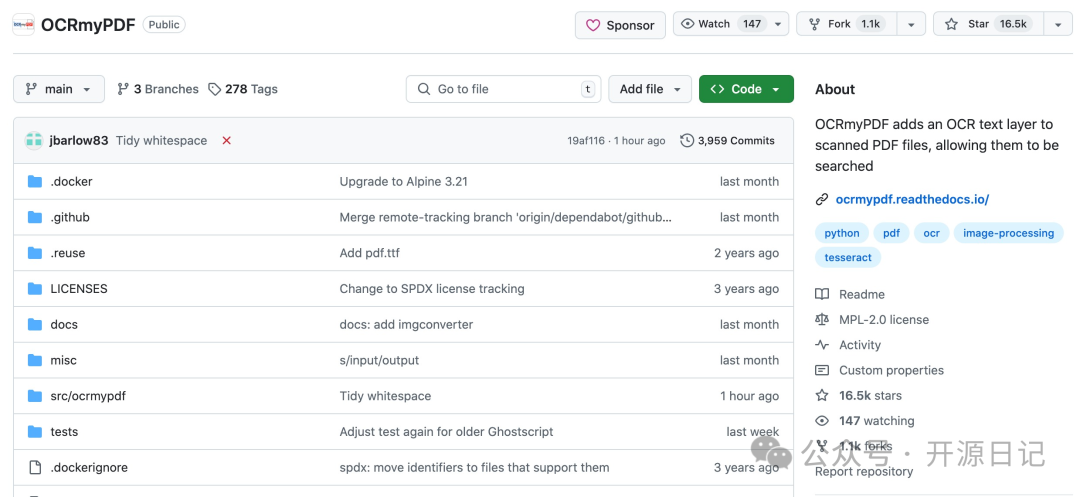Expand the Add file dropdown

pyautogui.click(x=649, y=89)
